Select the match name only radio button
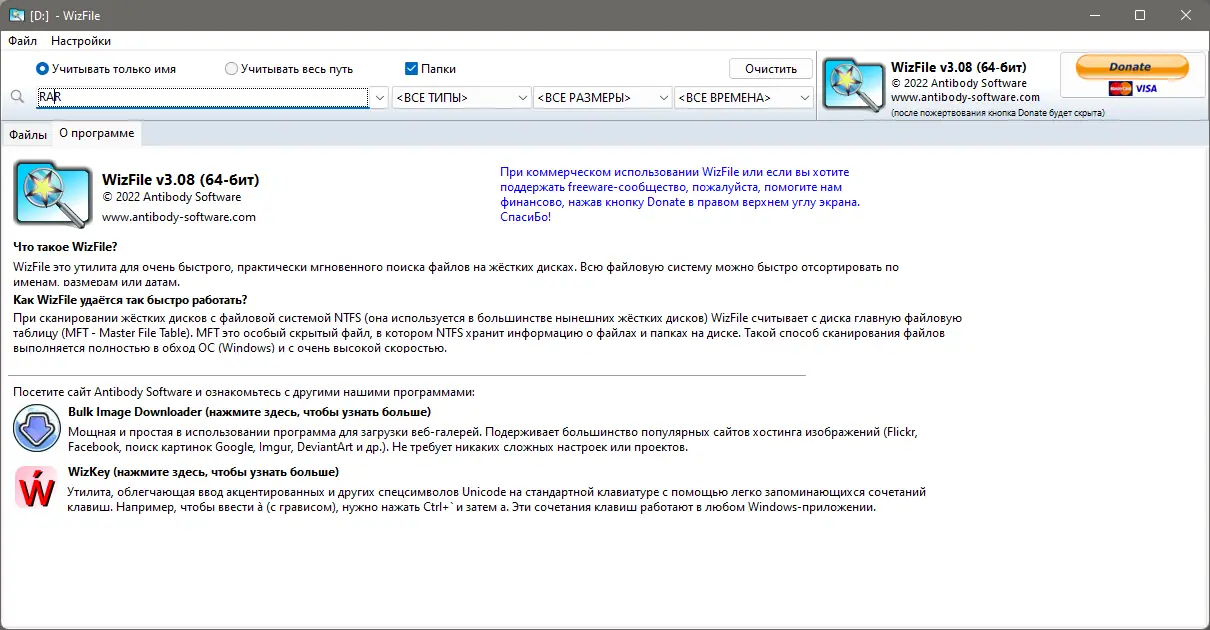Viewport: 1210px width, 630px height. (x=42, y=69)
